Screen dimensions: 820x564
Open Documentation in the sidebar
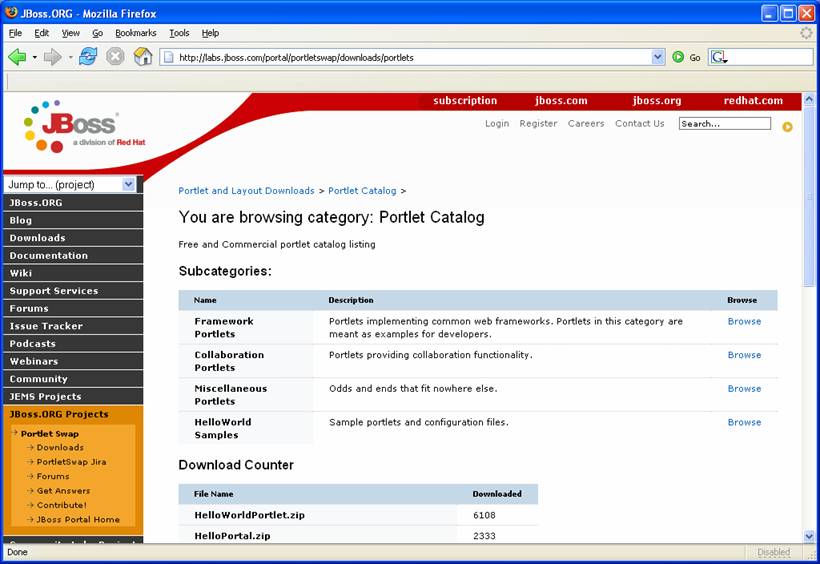click(73, 255)
